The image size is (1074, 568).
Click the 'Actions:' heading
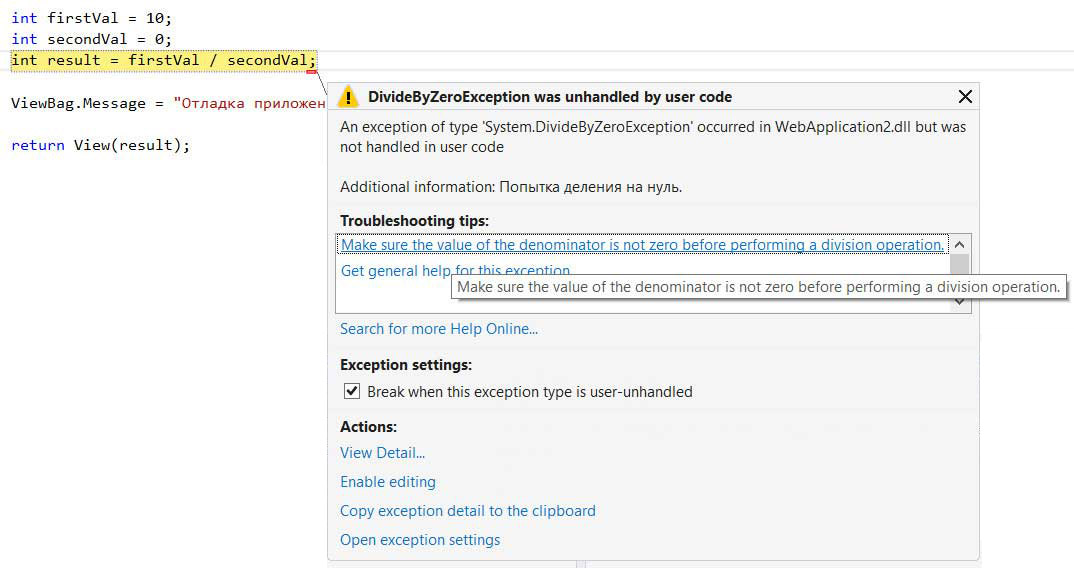click(x=369, y=427)
